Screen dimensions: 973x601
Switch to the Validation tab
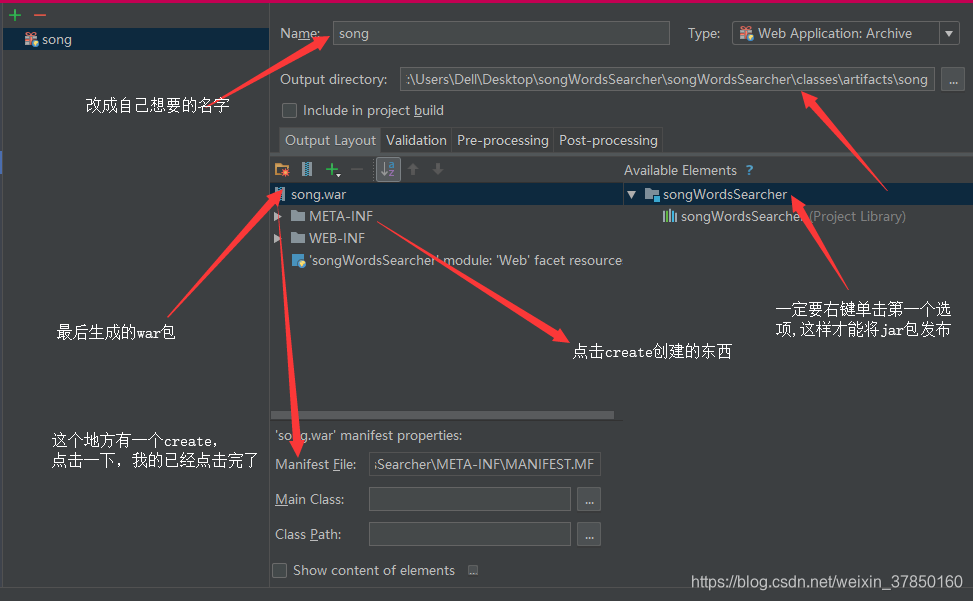416,140
